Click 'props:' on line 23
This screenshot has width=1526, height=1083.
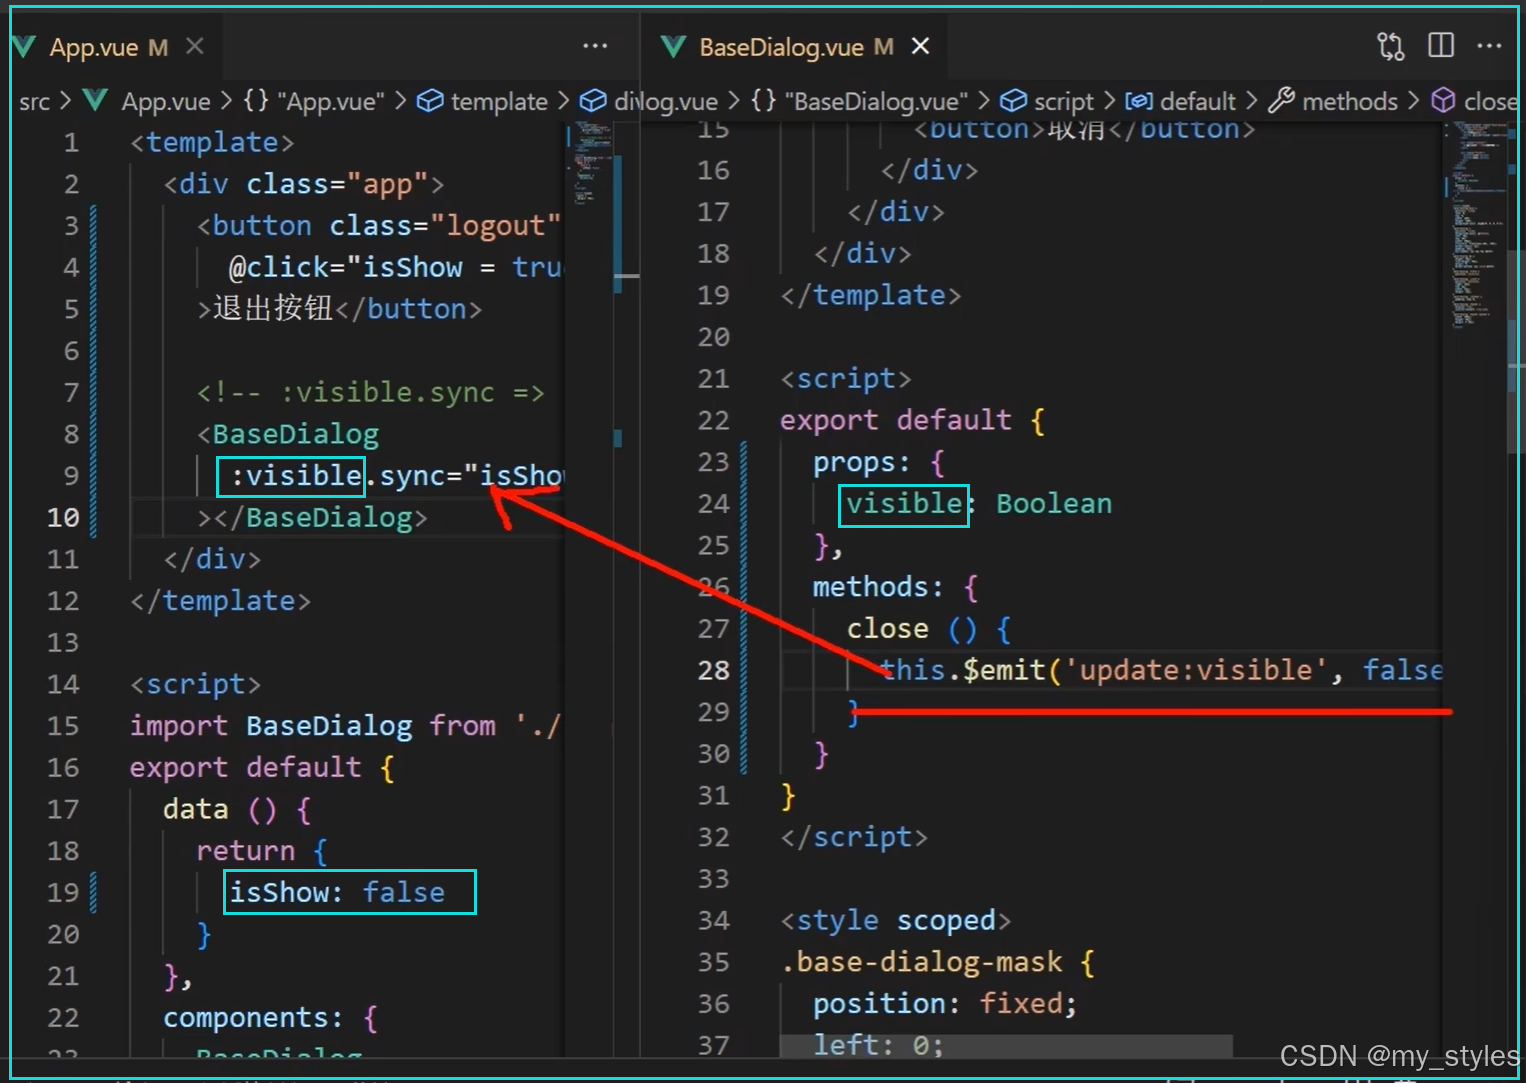pyautogui.click(x=861, y=462)
